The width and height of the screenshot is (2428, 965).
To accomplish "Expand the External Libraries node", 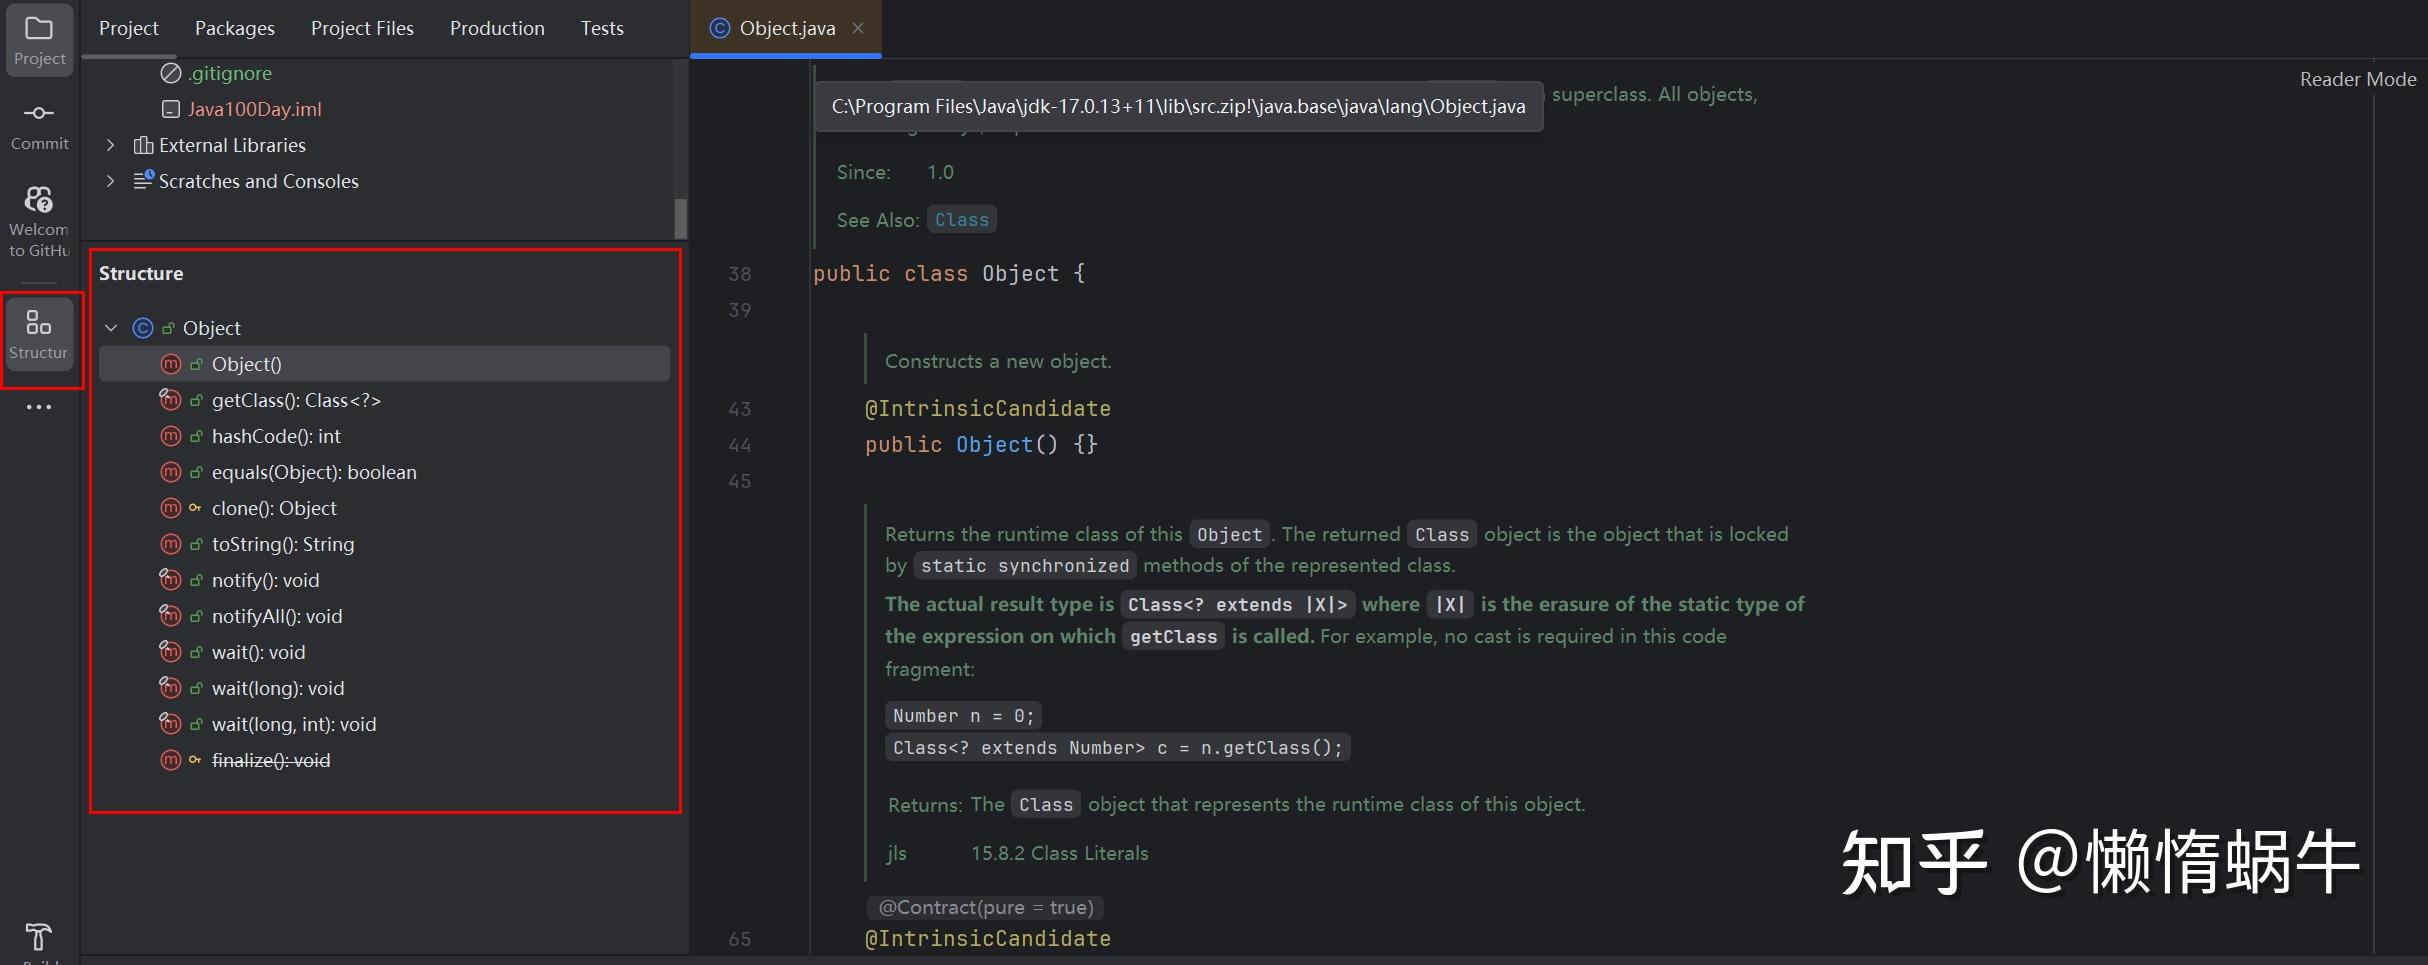I will point(111,145).
